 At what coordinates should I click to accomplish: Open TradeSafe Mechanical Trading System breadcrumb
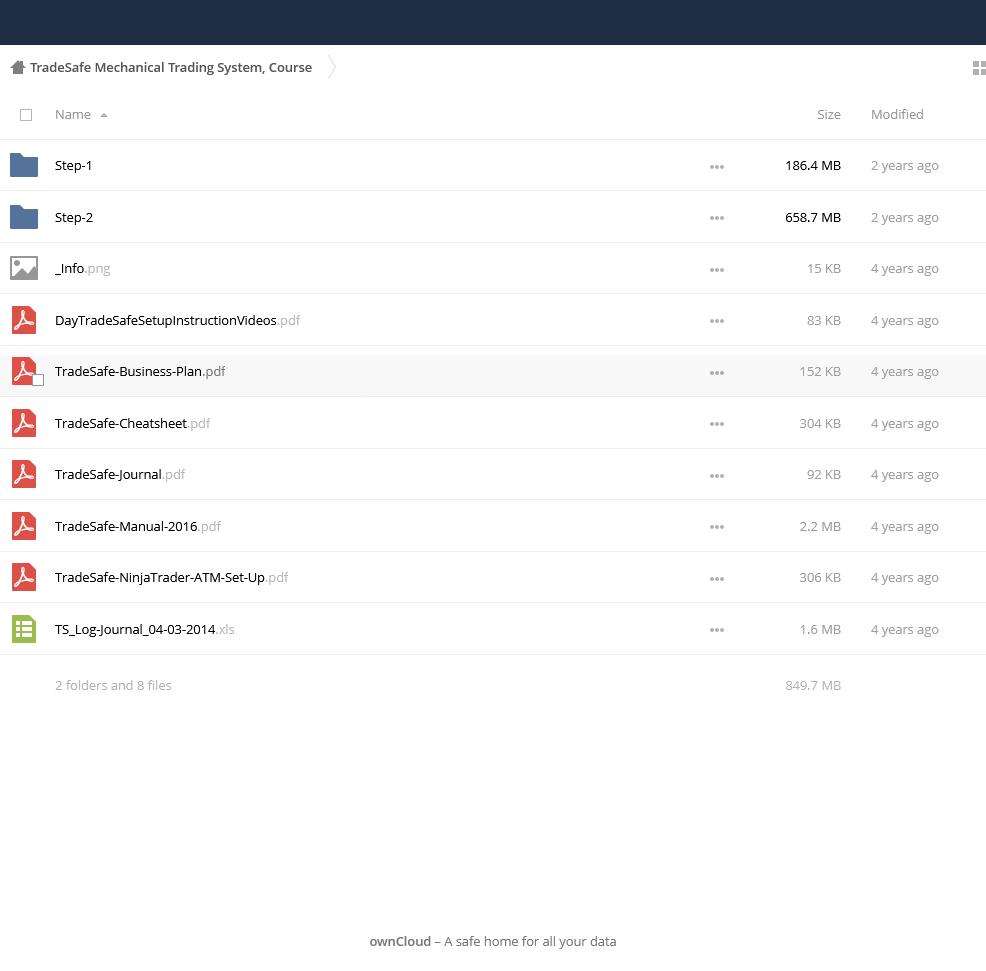point(170,67)
